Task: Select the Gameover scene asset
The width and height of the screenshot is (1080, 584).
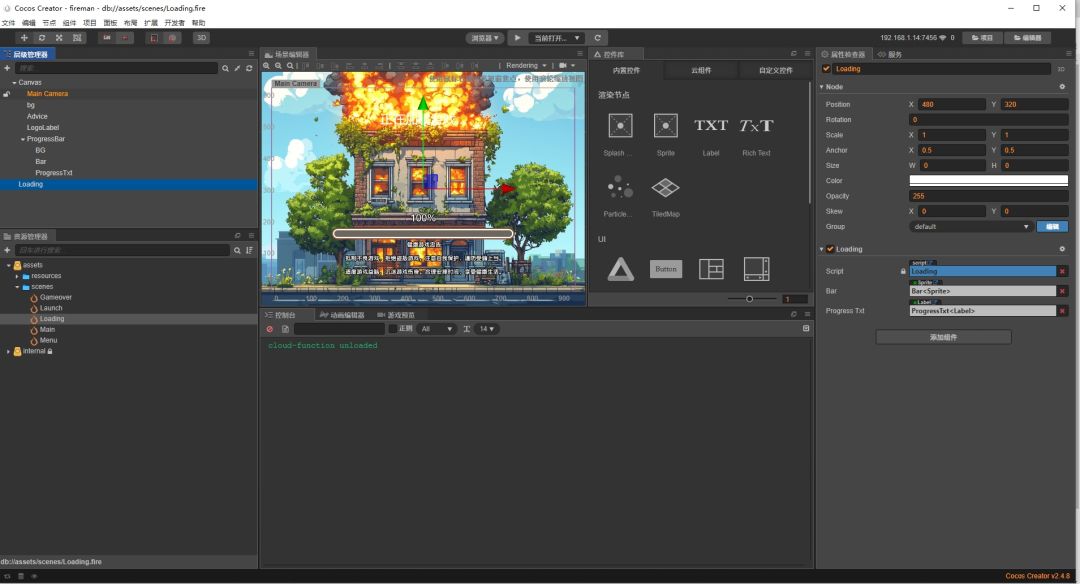Action: pyautogui.click(x=56, y=298)
